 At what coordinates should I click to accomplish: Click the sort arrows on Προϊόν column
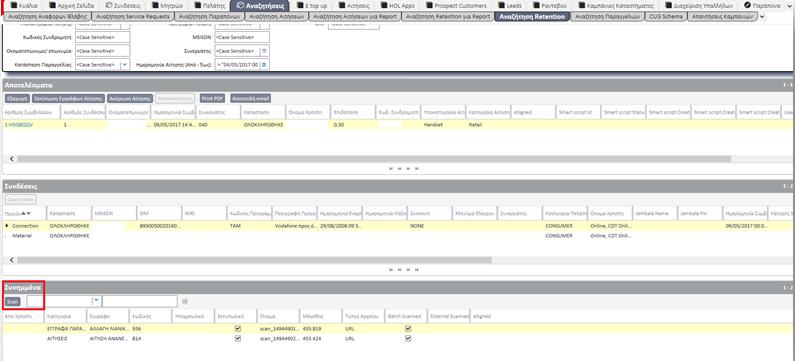tap(26, 213)
